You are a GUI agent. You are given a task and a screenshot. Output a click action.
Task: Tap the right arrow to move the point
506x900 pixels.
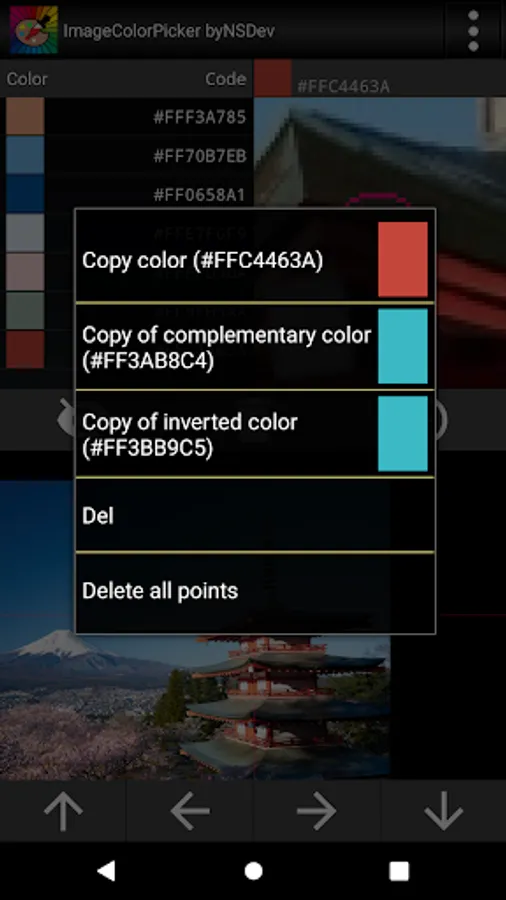[317, 810]
